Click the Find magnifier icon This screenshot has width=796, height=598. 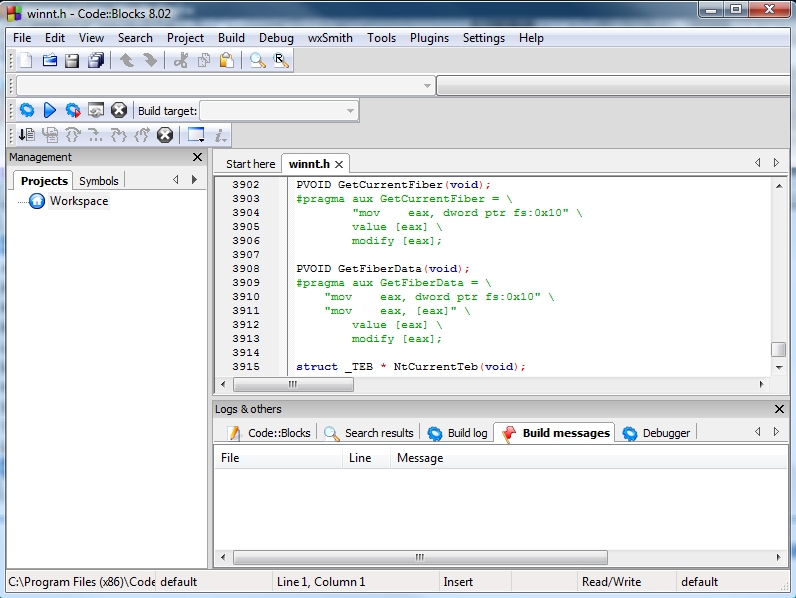(x=258, y=61)
